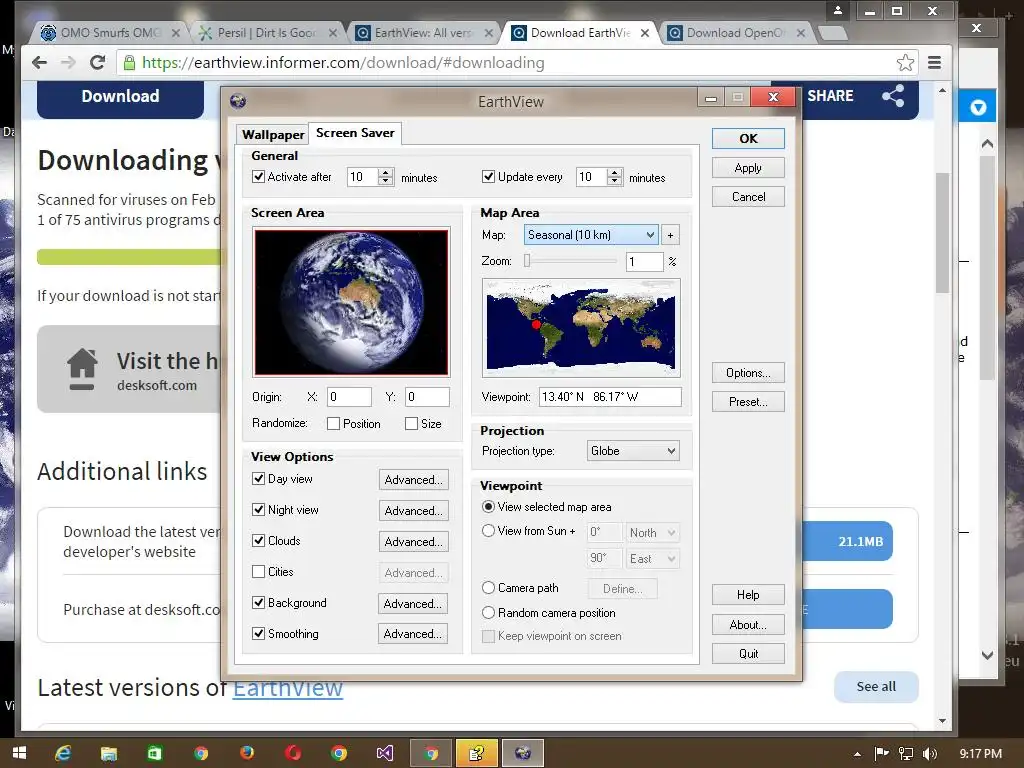Switch to Download OpenOffice browser tab
The image size is (1024, 768).
pos(737,33)
